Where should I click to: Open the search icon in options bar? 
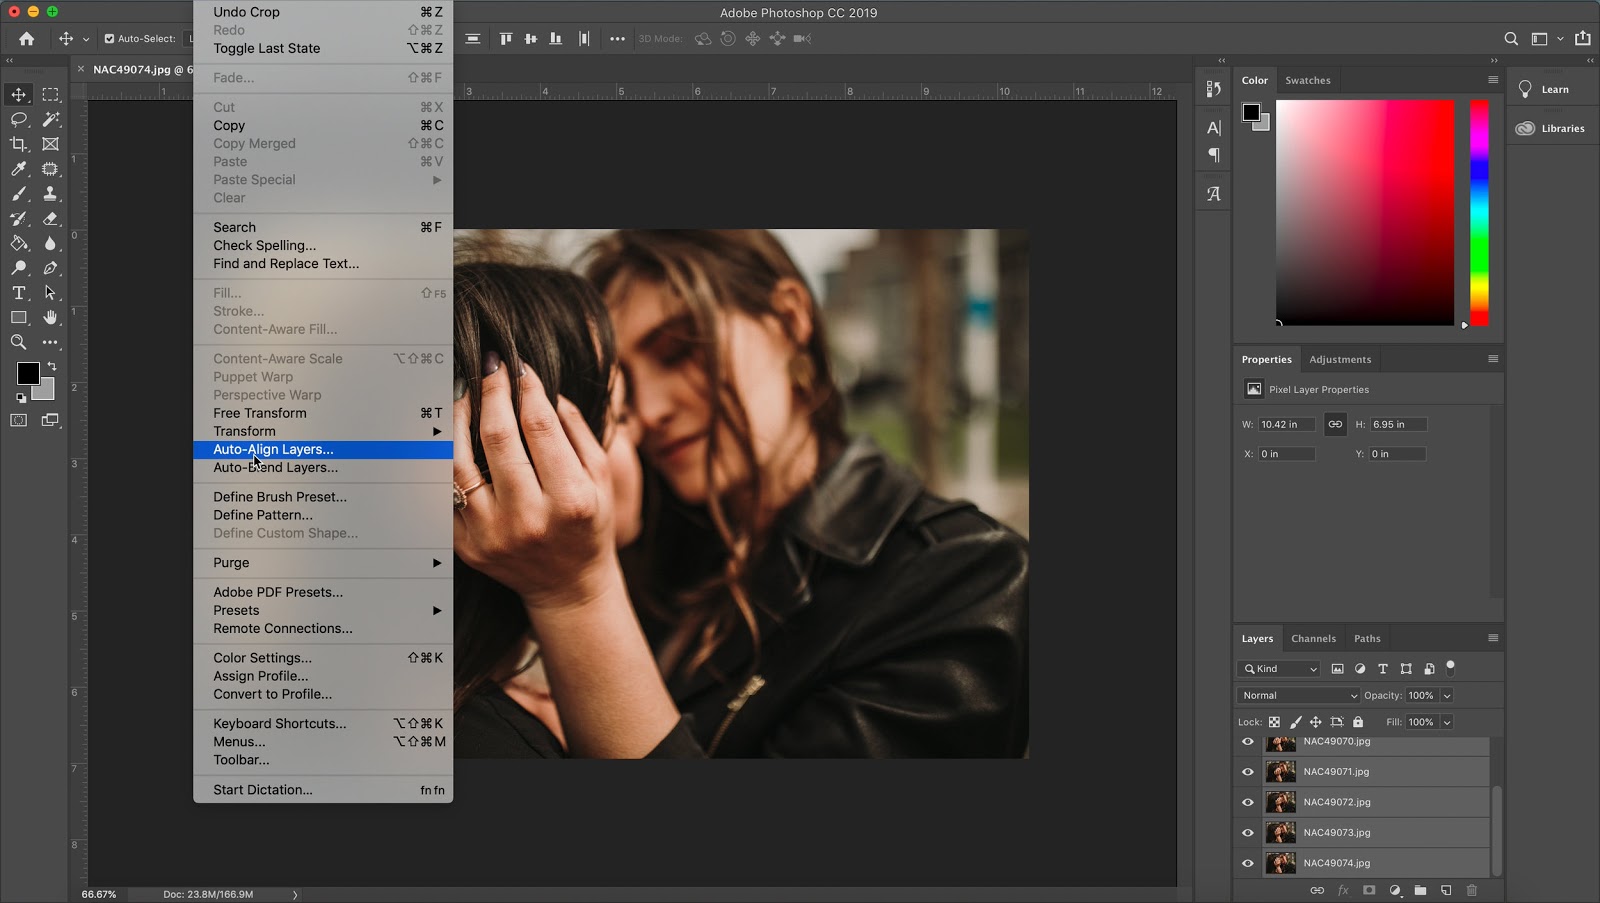(x=1511, y=39)
